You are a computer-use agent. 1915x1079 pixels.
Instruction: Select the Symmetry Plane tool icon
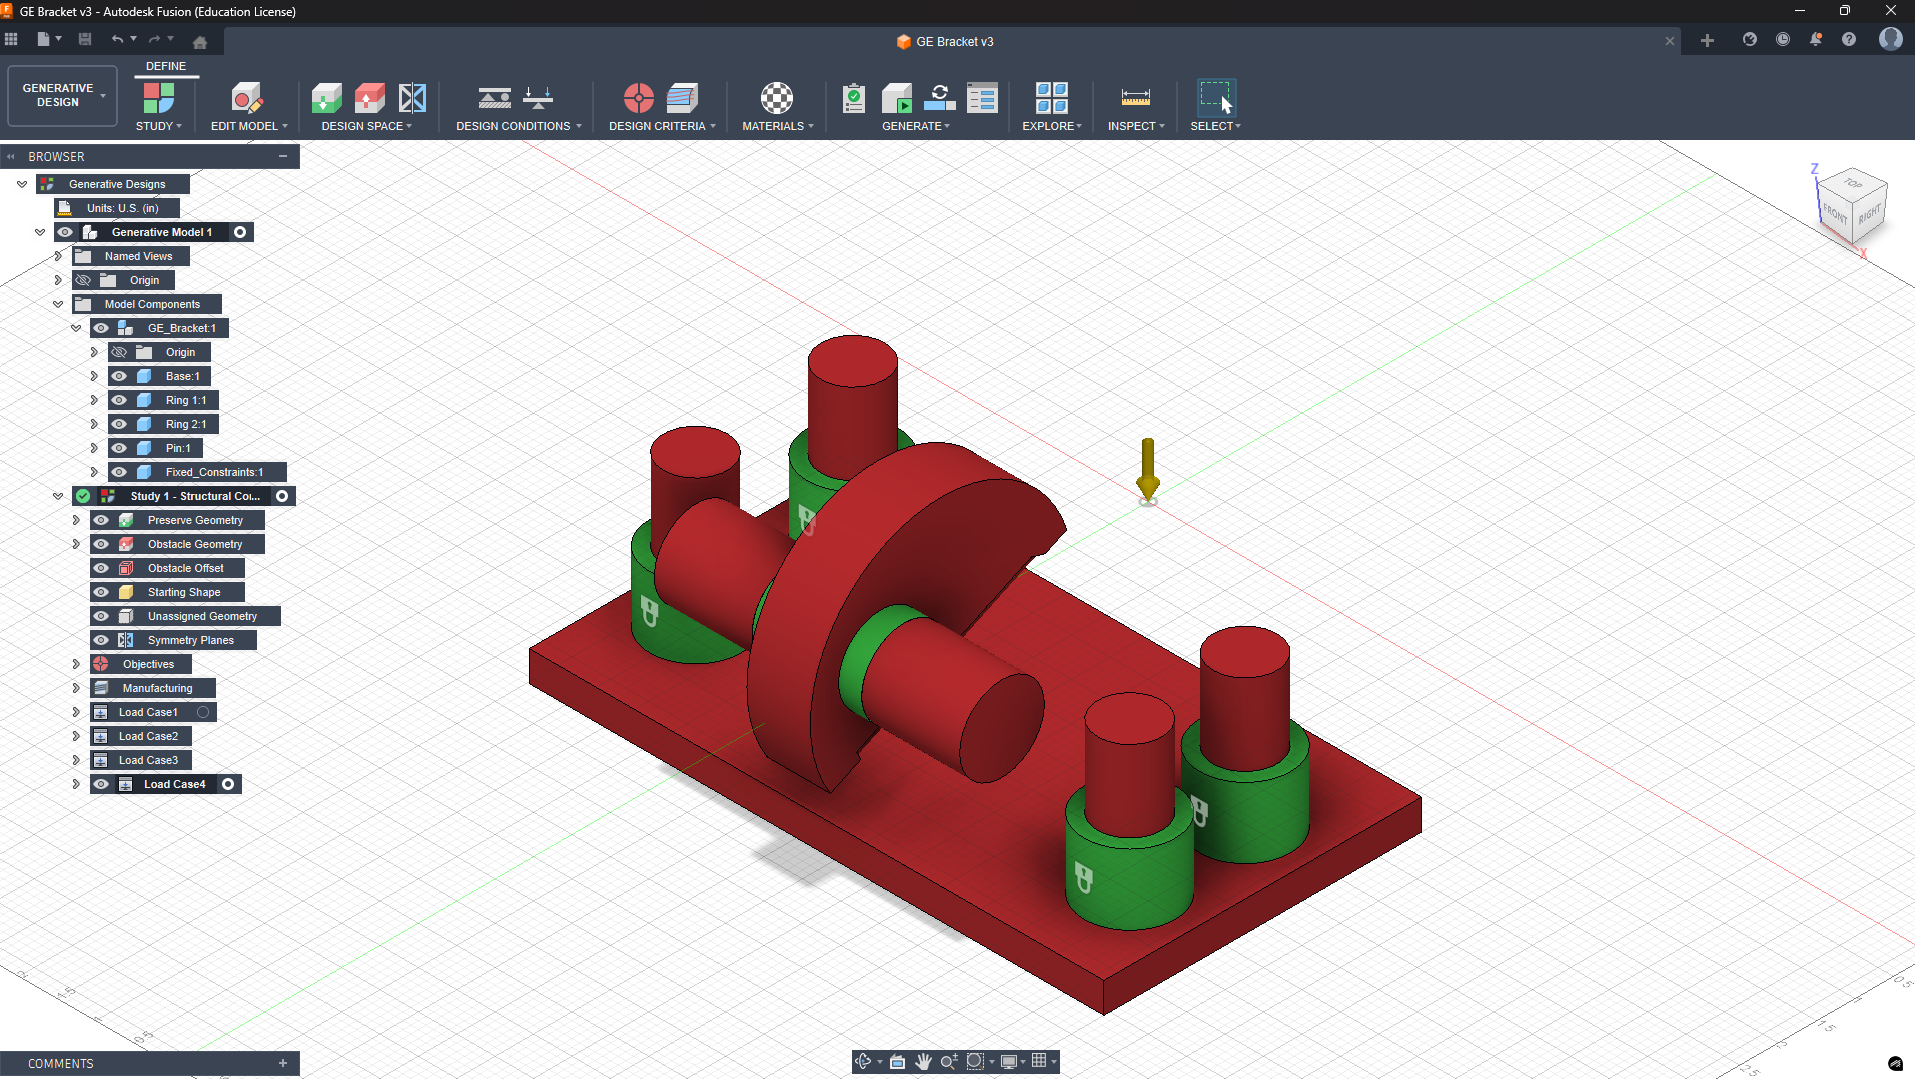pyautogui.click(x=412, y=98)
